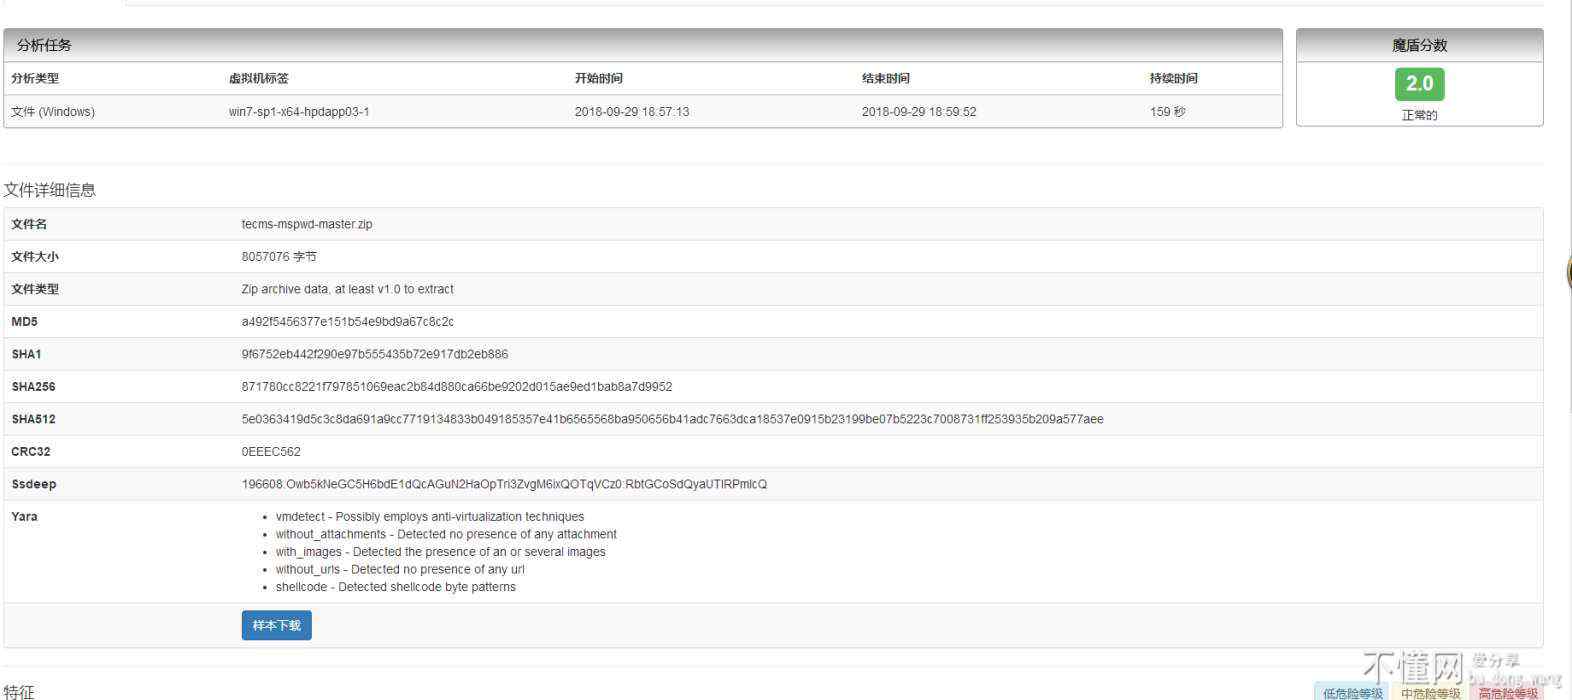Viewport: 1572px width, 700px height.
Task: Click the green 2.0 score badge
Action: 1419,84
